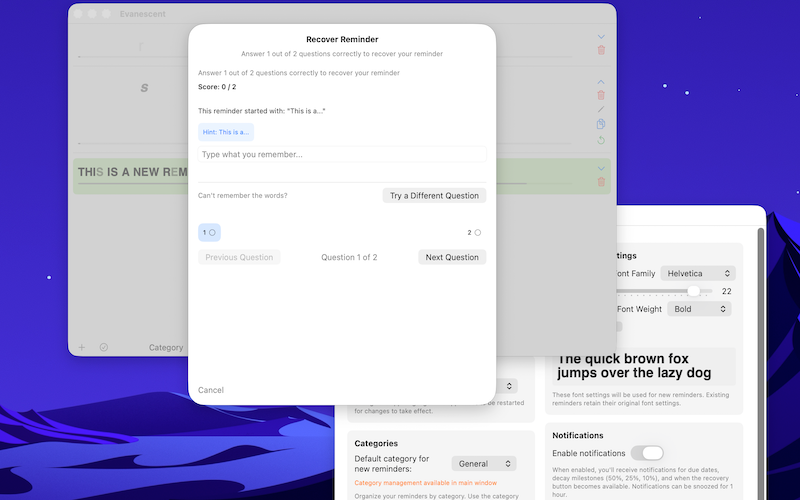Click the green restore arrow icon

coord(601,140)
